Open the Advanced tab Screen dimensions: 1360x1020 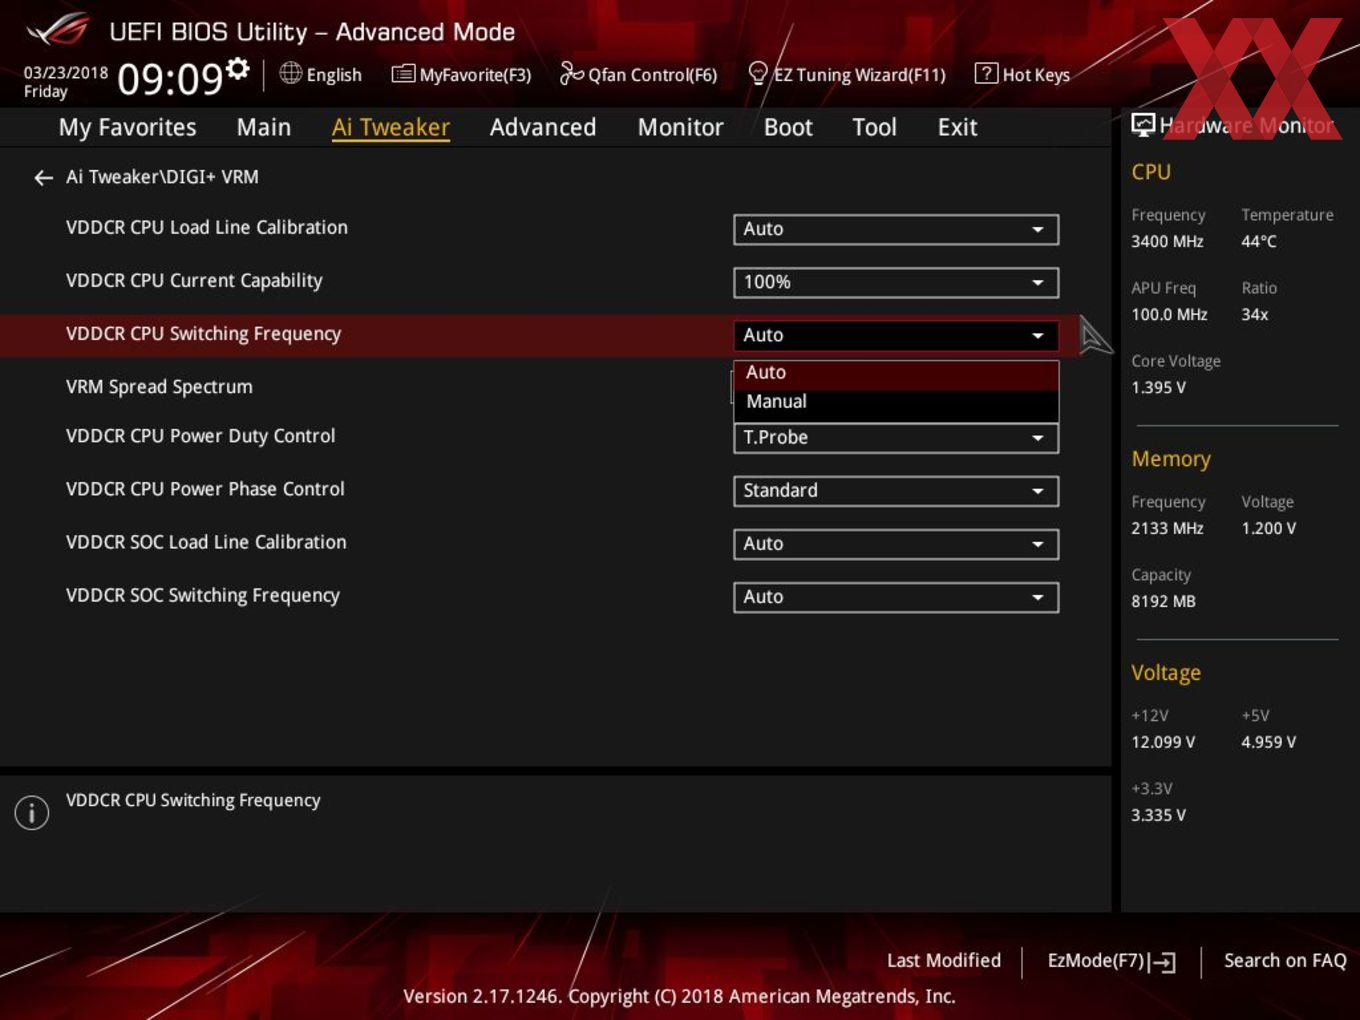coord(543,127)
